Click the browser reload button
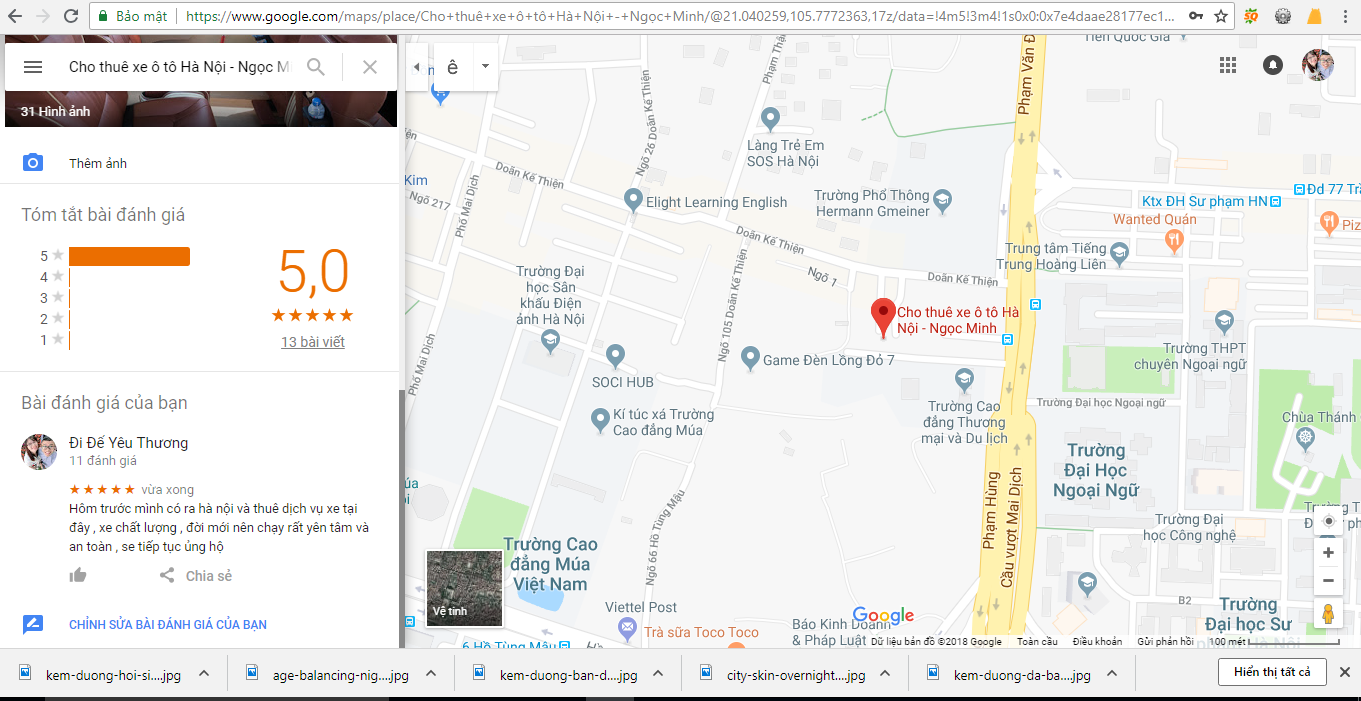The image size is (1361, 701). [71, 16]
